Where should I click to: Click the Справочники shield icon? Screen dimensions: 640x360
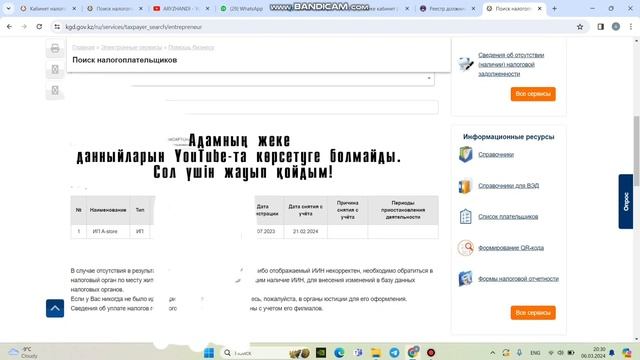pos(465,154)
